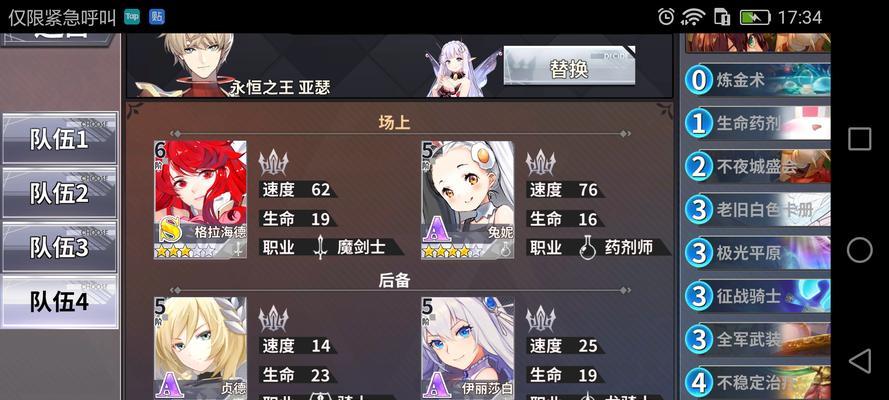Select the 炼金术 card in the deck list
Image resolution: width=889 pixels, height=400 pixels.
[x=757, y=80]
